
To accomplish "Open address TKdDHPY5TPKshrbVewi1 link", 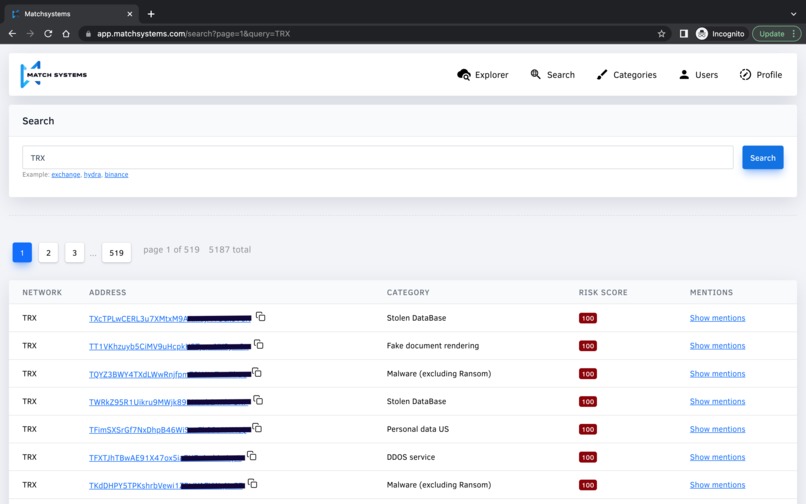I will (x=167, y=485).
